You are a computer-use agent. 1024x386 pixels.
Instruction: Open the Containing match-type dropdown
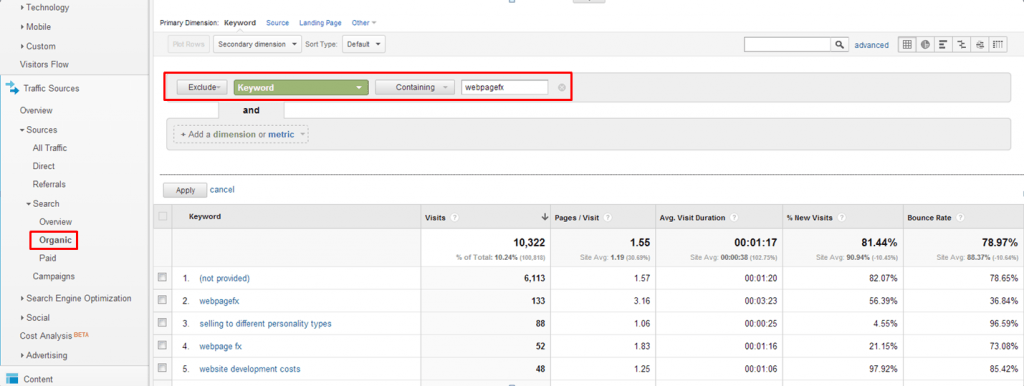(415, 88)
